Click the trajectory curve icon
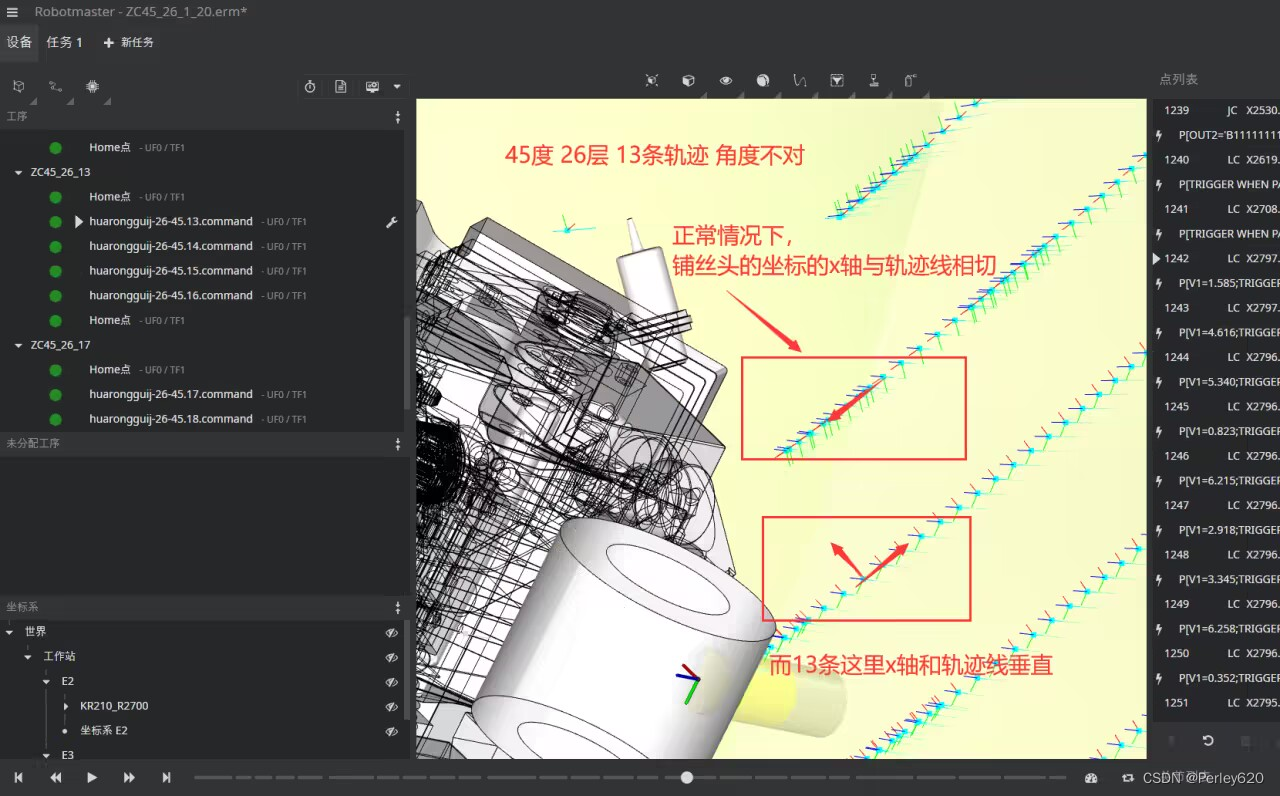1280x796 pixels. (x=800, y=81)
